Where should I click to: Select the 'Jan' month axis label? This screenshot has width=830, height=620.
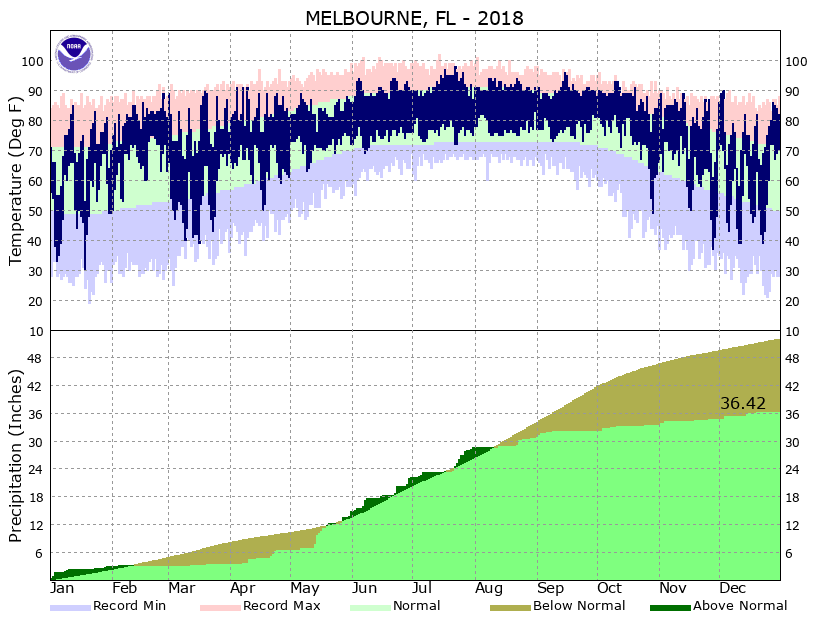click(x=63, y=589)
